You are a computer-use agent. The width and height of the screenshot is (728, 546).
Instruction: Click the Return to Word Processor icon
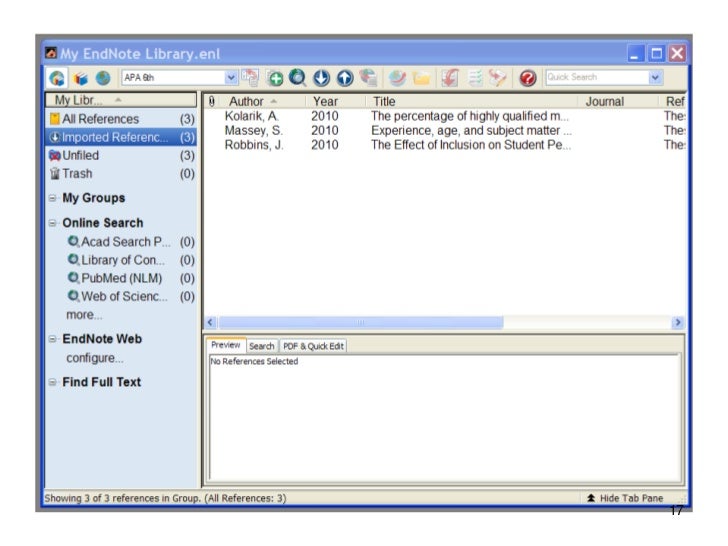click(498, 78)
